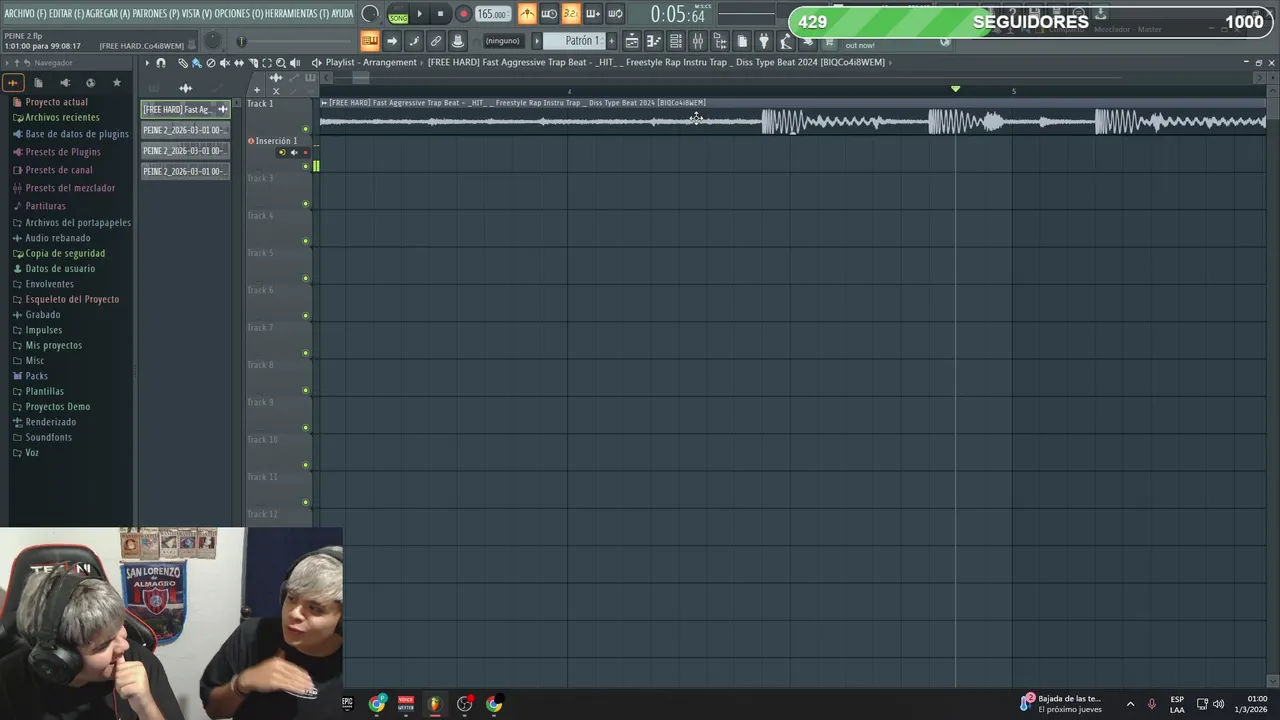The height and width of the screenshot is (720, 1280).
Task: Open browser sounds tab waveform icon
Action: (13, 83)
